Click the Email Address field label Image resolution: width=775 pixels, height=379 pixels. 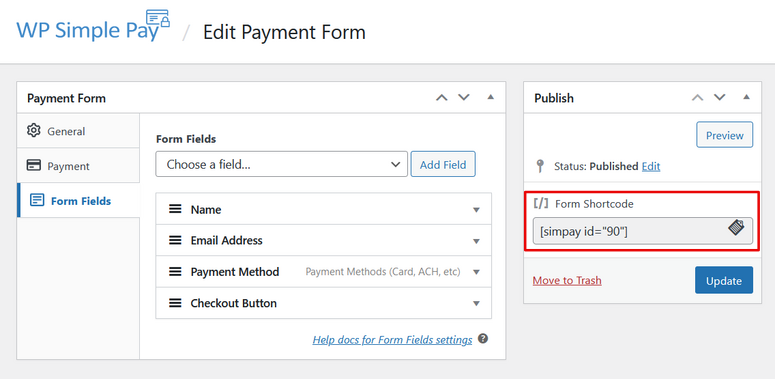(226, 241)
